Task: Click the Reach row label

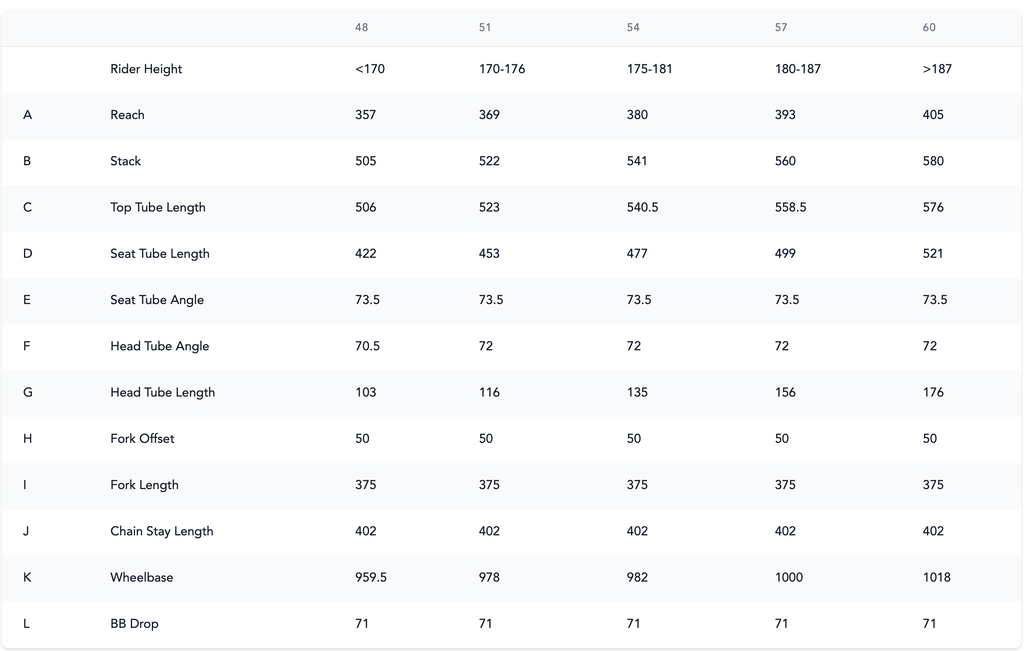Action: pyautogui.click(x=127, y=115)
